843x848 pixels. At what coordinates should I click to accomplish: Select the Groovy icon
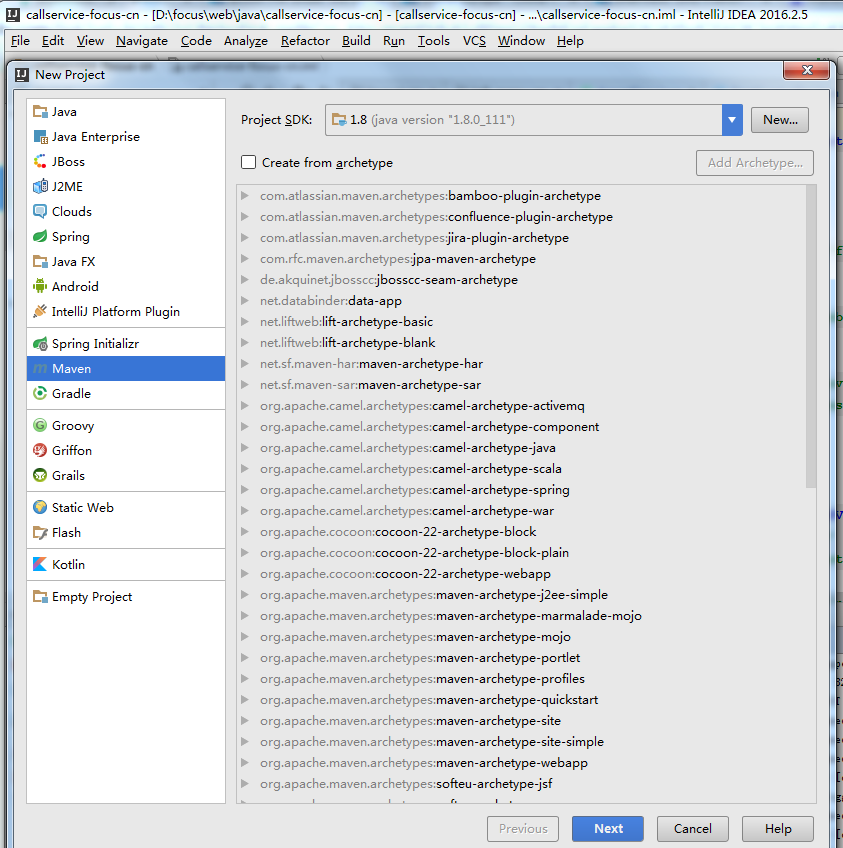pos(40,426)
